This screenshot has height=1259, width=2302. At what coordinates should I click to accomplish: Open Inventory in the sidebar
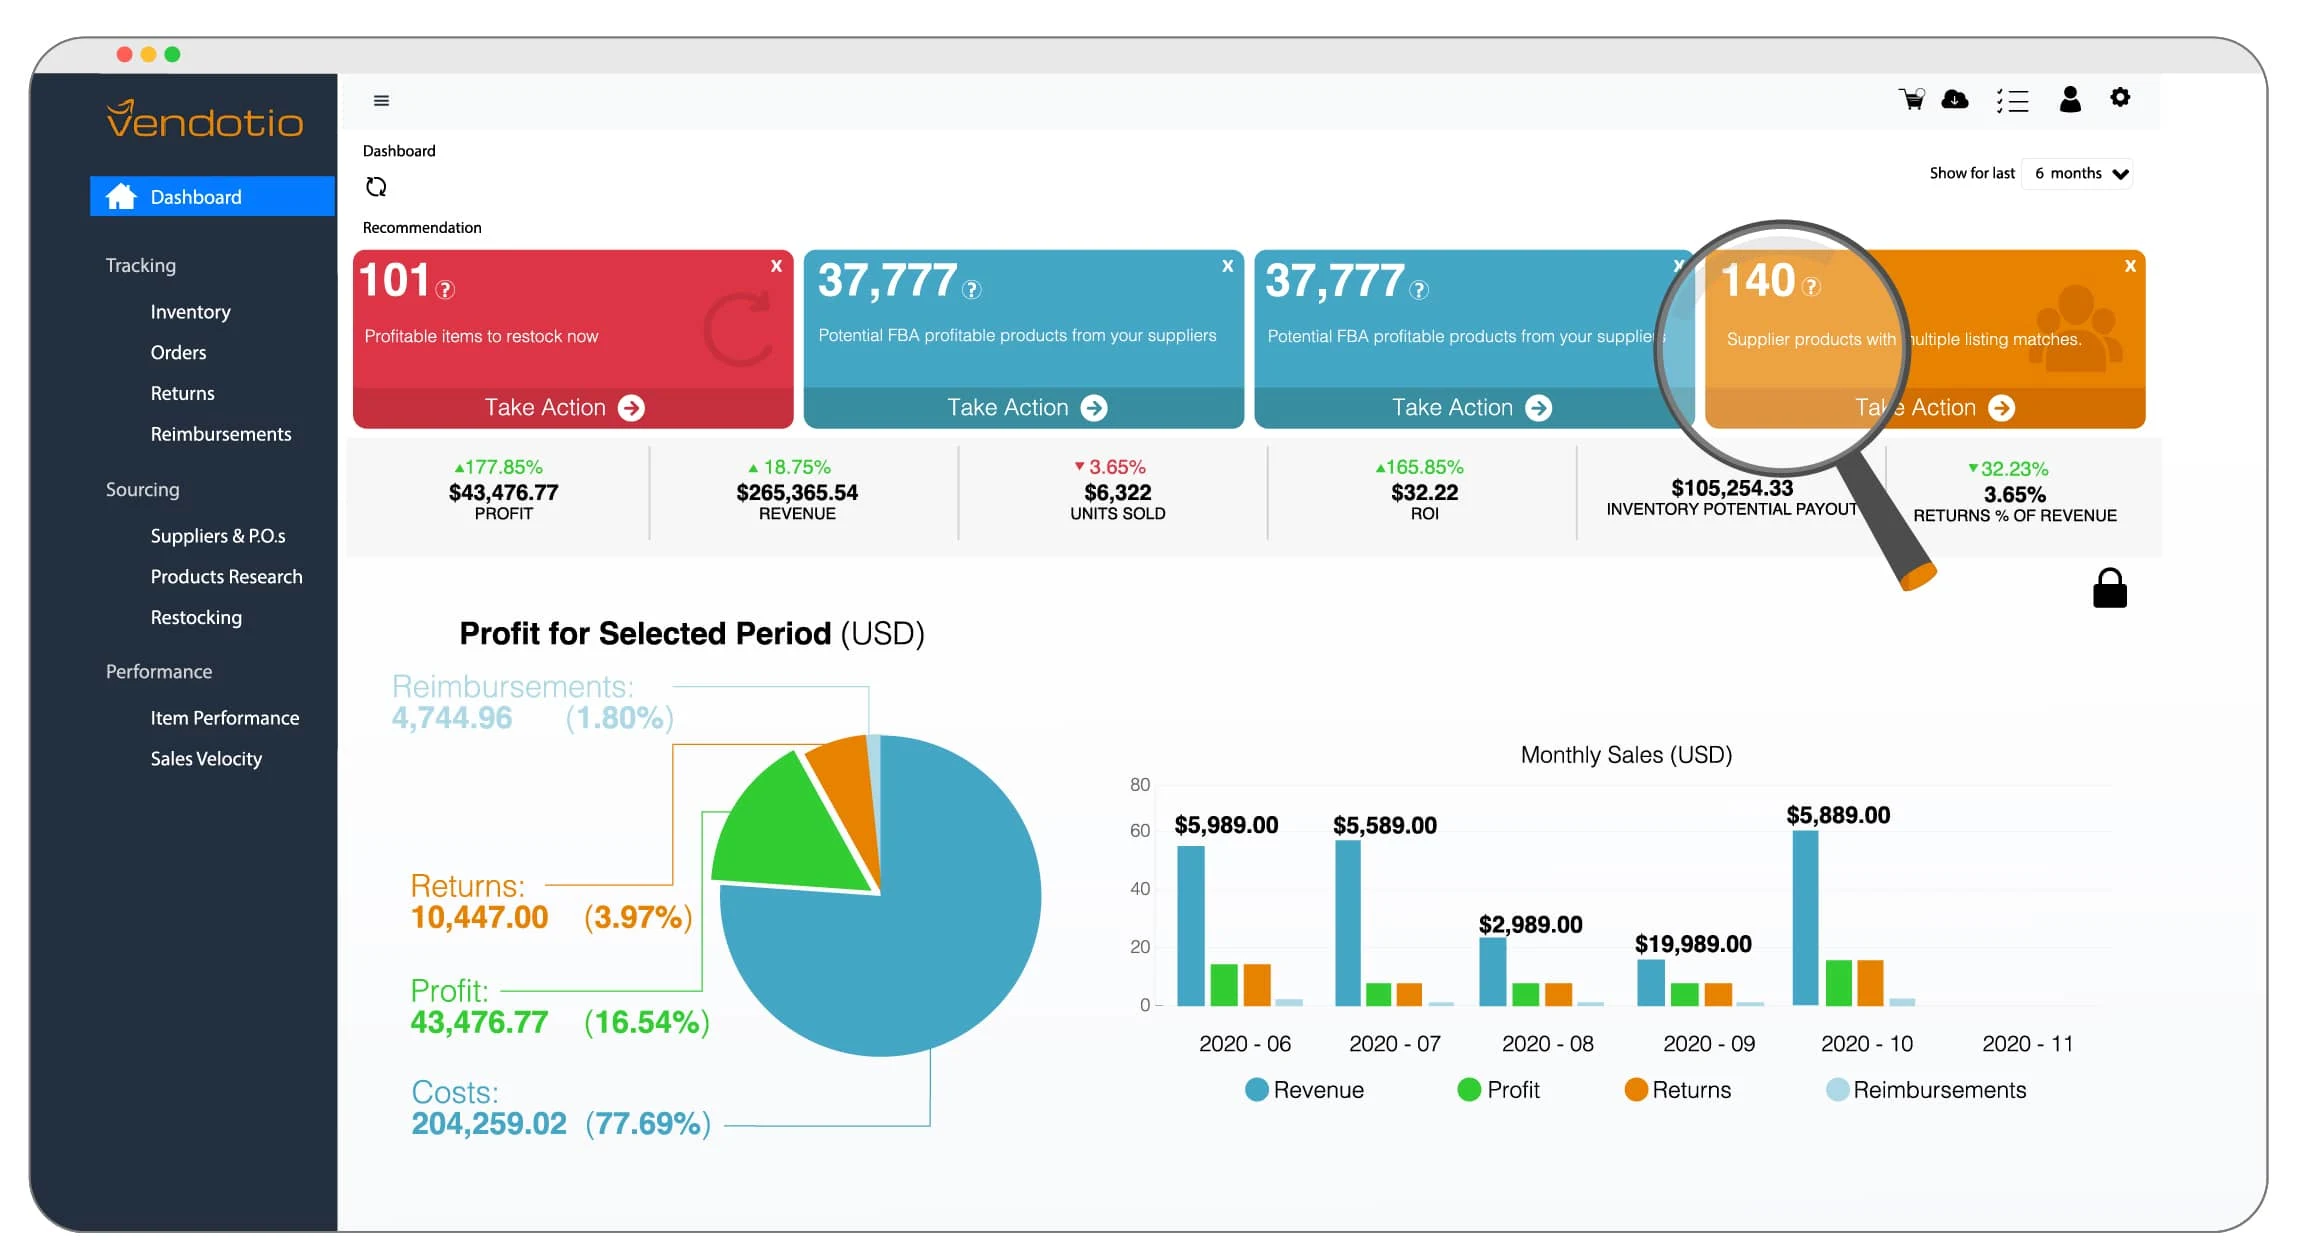click(190, 312)
